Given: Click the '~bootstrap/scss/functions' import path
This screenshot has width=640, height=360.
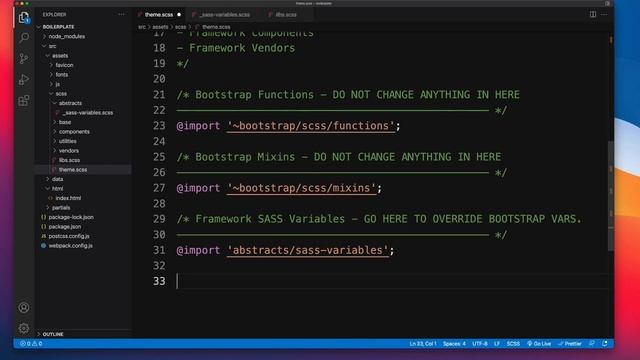Looking at the screenshot, I should [x=311, y=126].
